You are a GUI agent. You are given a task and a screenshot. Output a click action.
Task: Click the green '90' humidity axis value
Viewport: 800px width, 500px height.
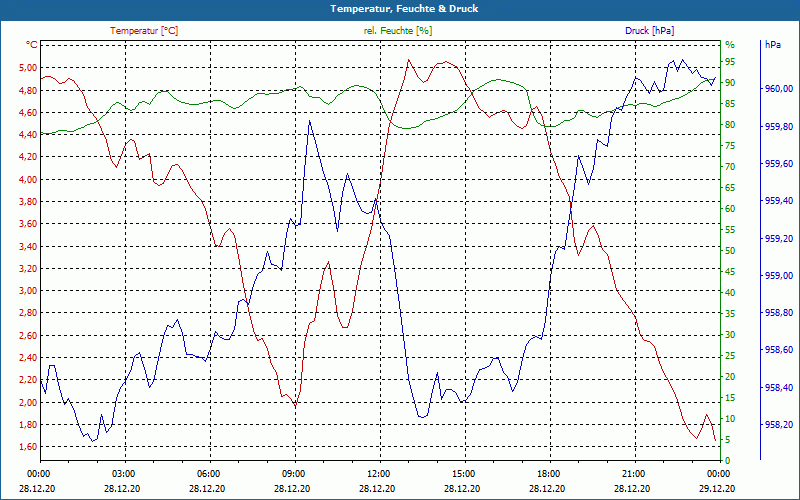tap(730, 83)
